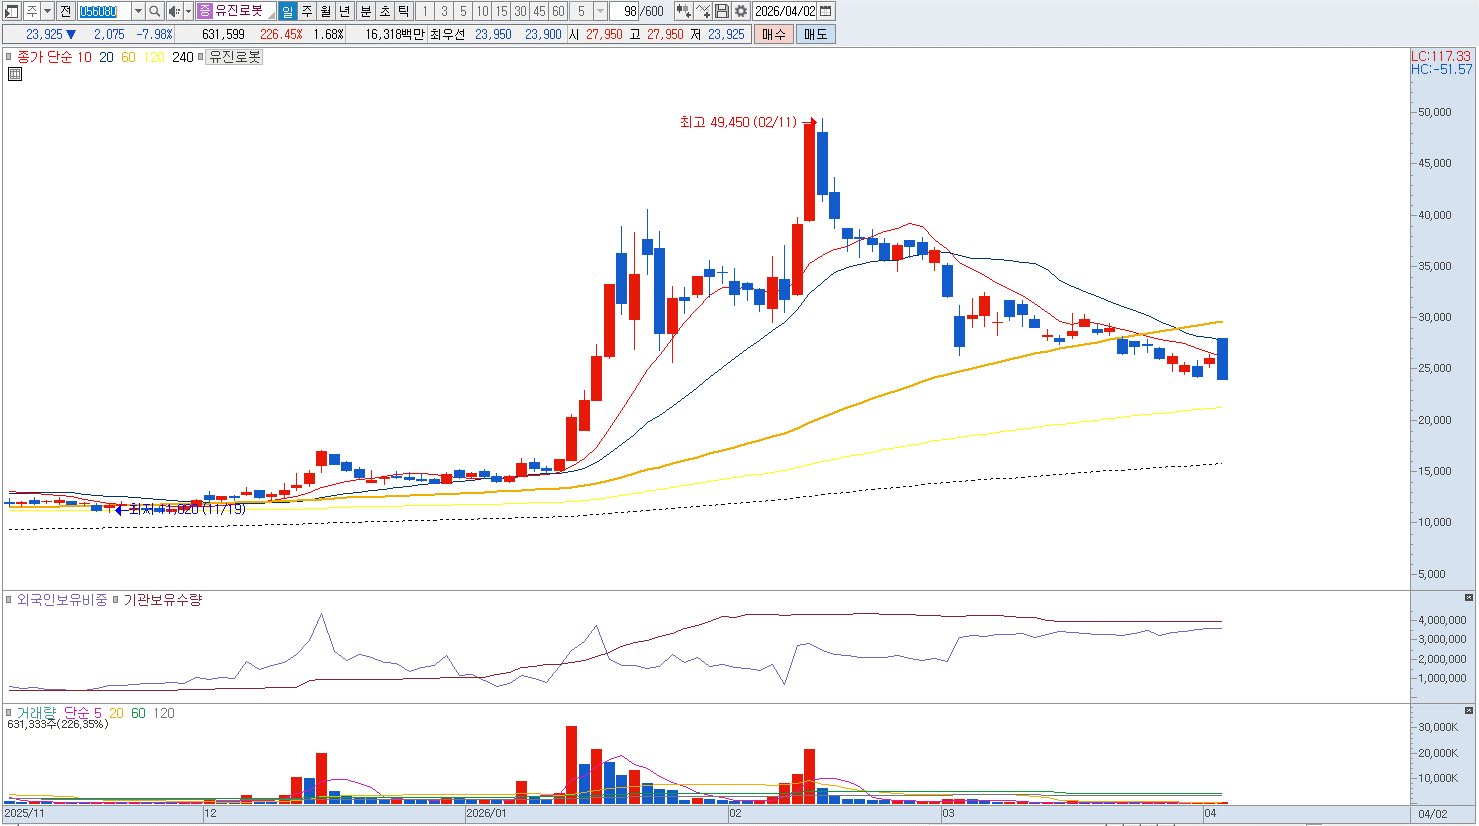Click the 매수 buy button
Screen dimensions: 1479x826
point(774,34)
